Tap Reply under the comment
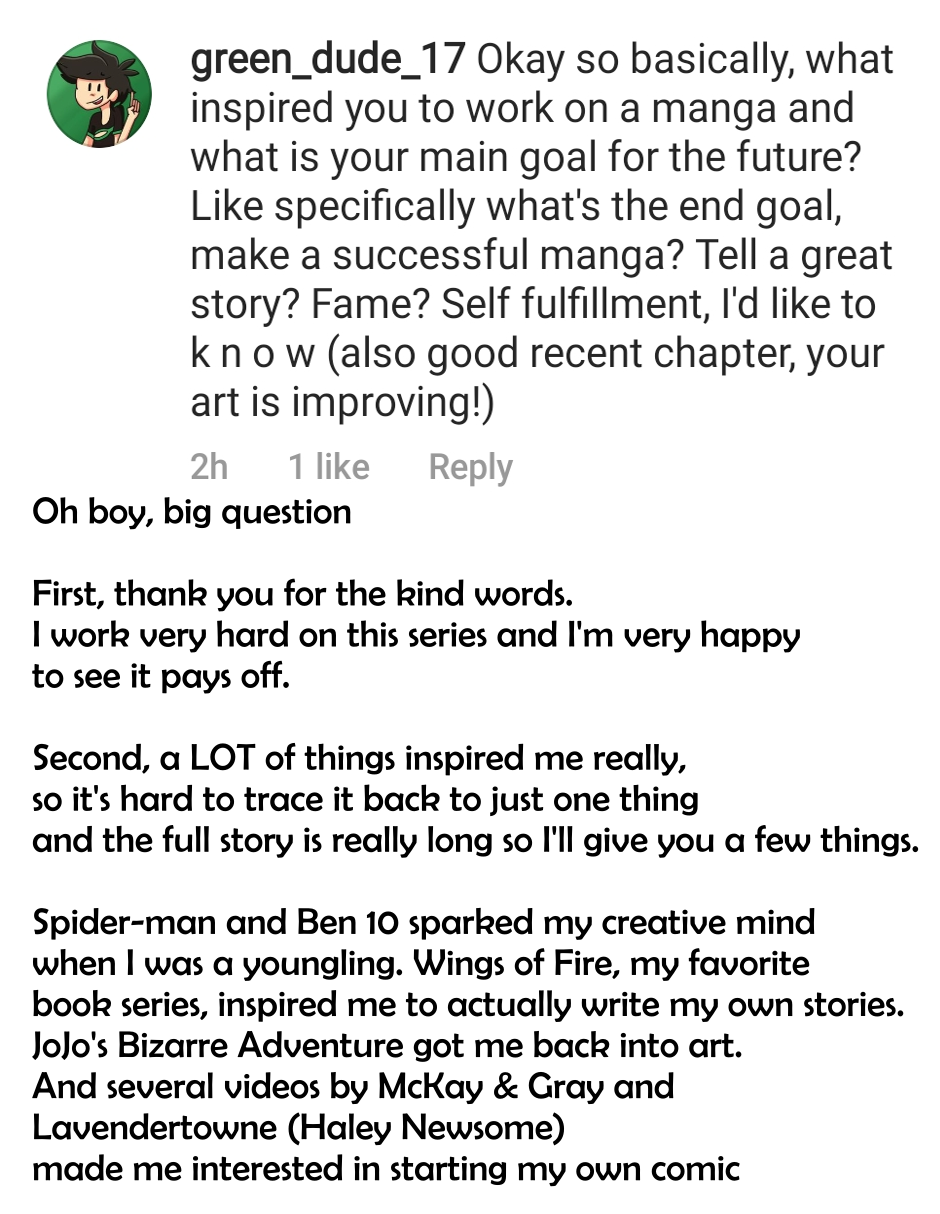The image size is (940, 1214). 470,467
